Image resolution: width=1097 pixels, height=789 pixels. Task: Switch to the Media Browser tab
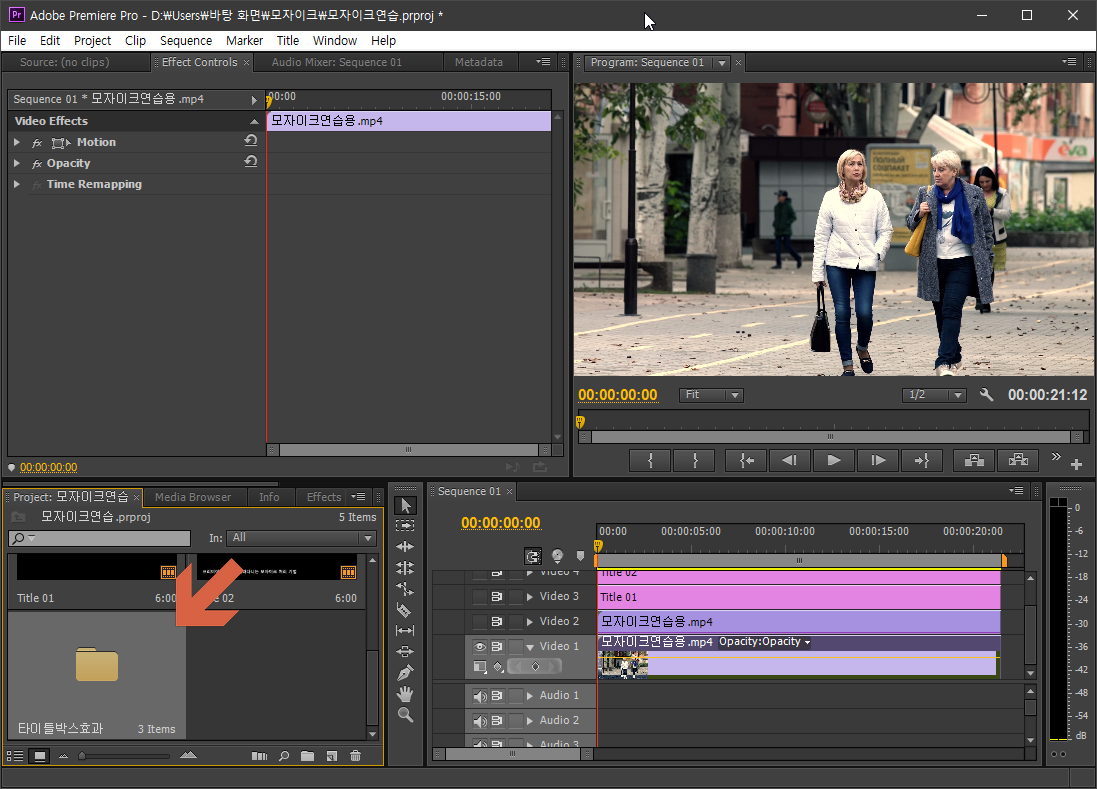pos(193,497)
